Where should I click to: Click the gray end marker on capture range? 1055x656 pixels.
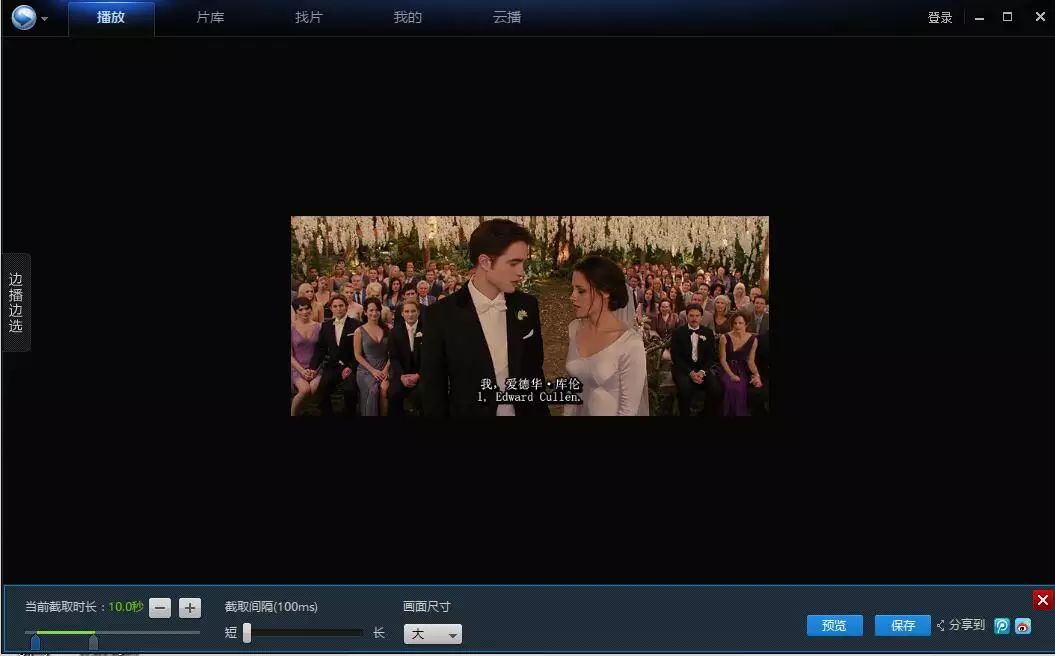pyautogui.click(x=94, y=643)
